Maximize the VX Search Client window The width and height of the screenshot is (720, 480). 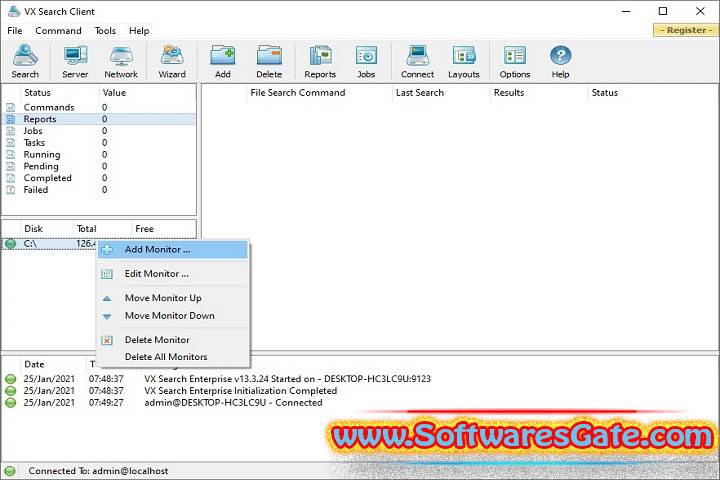[x=663, y=11]
